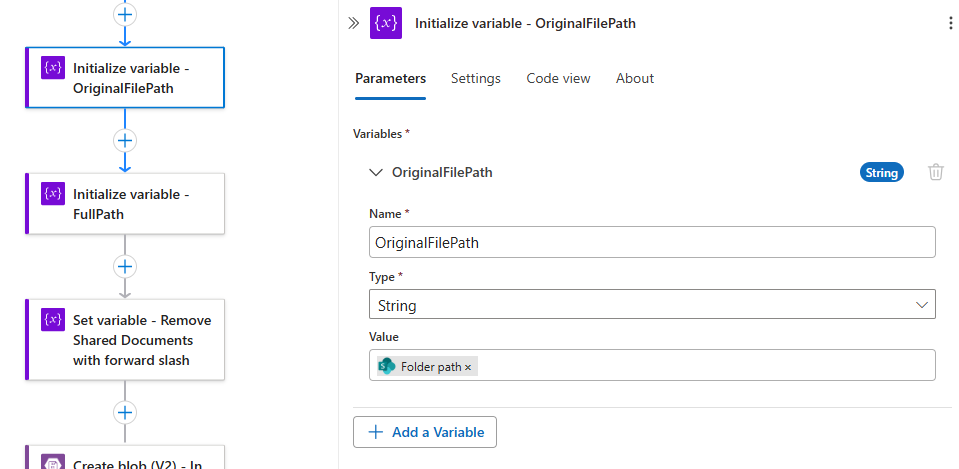Click the variable icon in panel header

pyautogui.click(x=386, y=23)
